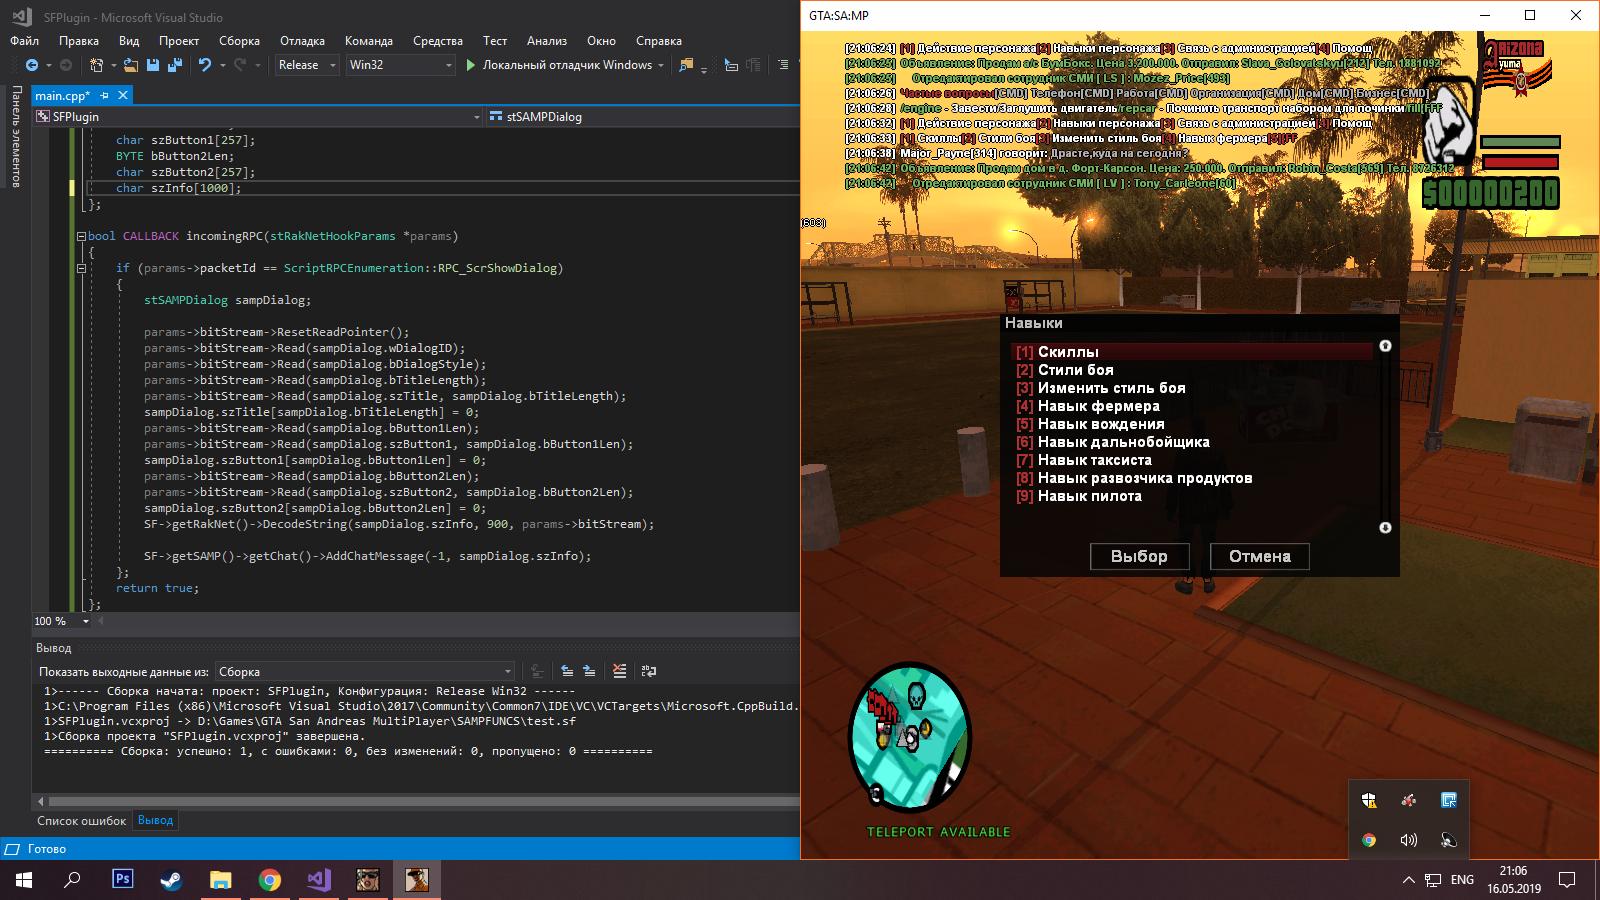Save main.cpp with the single floppy icon

tap(153, 65)
